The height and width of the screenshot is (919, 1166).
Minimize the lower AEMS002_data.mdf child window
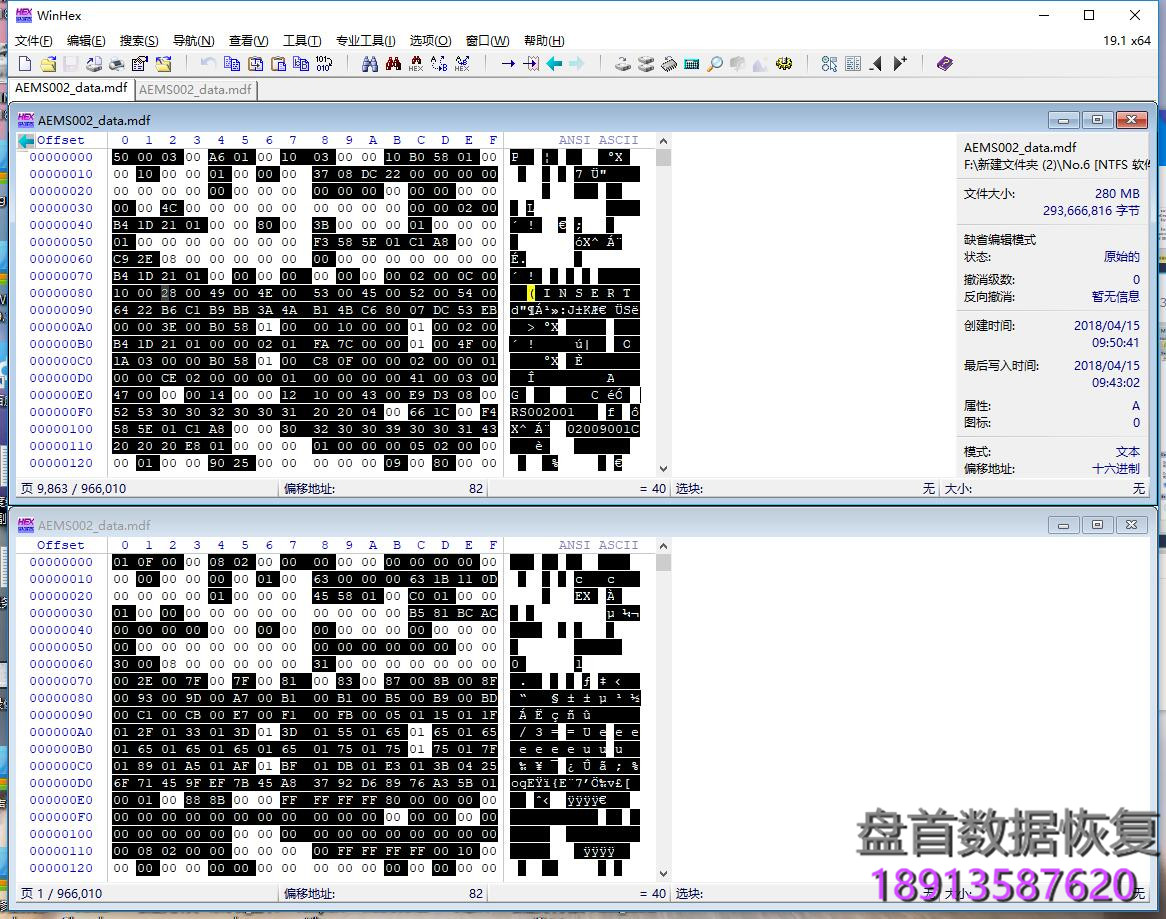pos(1063,525)
